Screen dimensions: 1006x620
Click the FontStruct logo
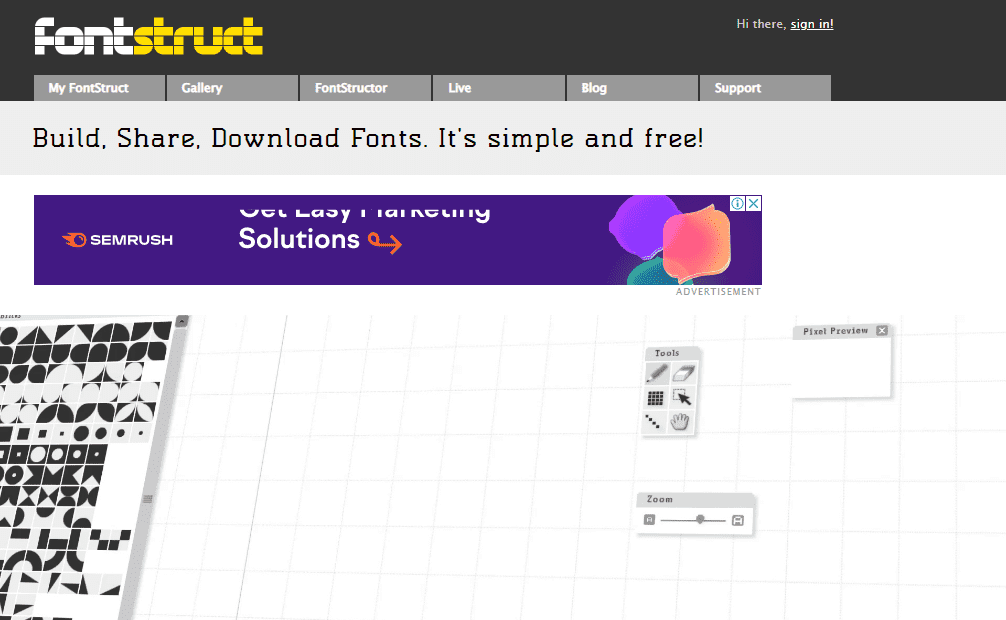[x=149, y=36]
